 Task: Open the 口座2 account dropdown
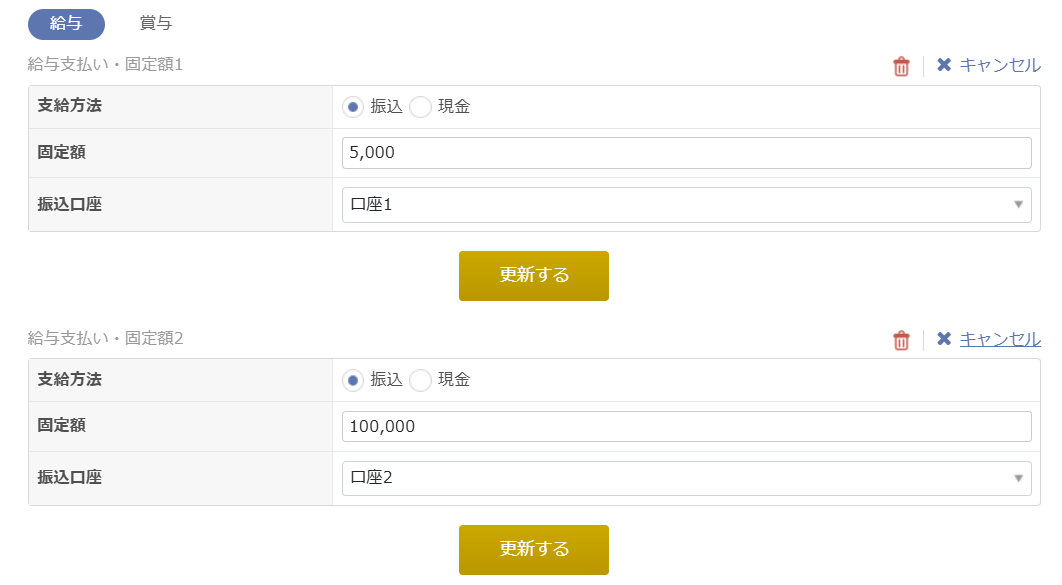coord(685,478)
